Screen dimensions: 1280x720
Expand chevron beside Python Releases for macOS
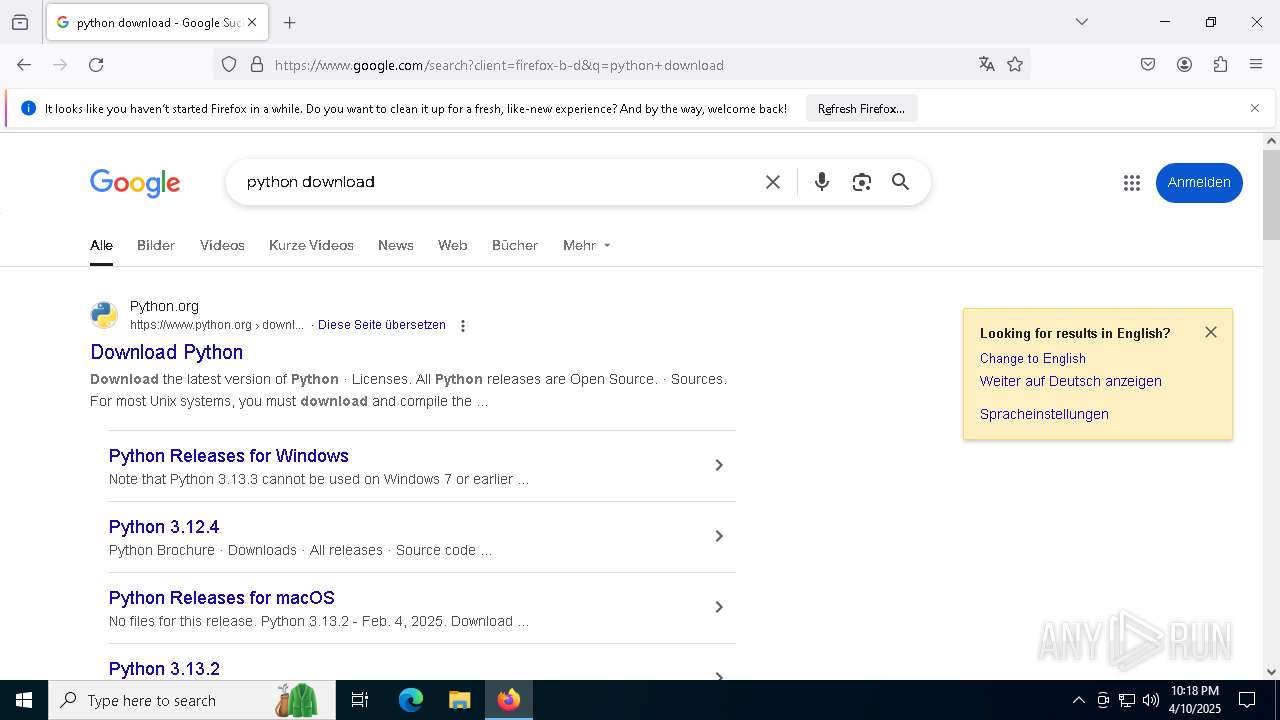coord(719,607)
